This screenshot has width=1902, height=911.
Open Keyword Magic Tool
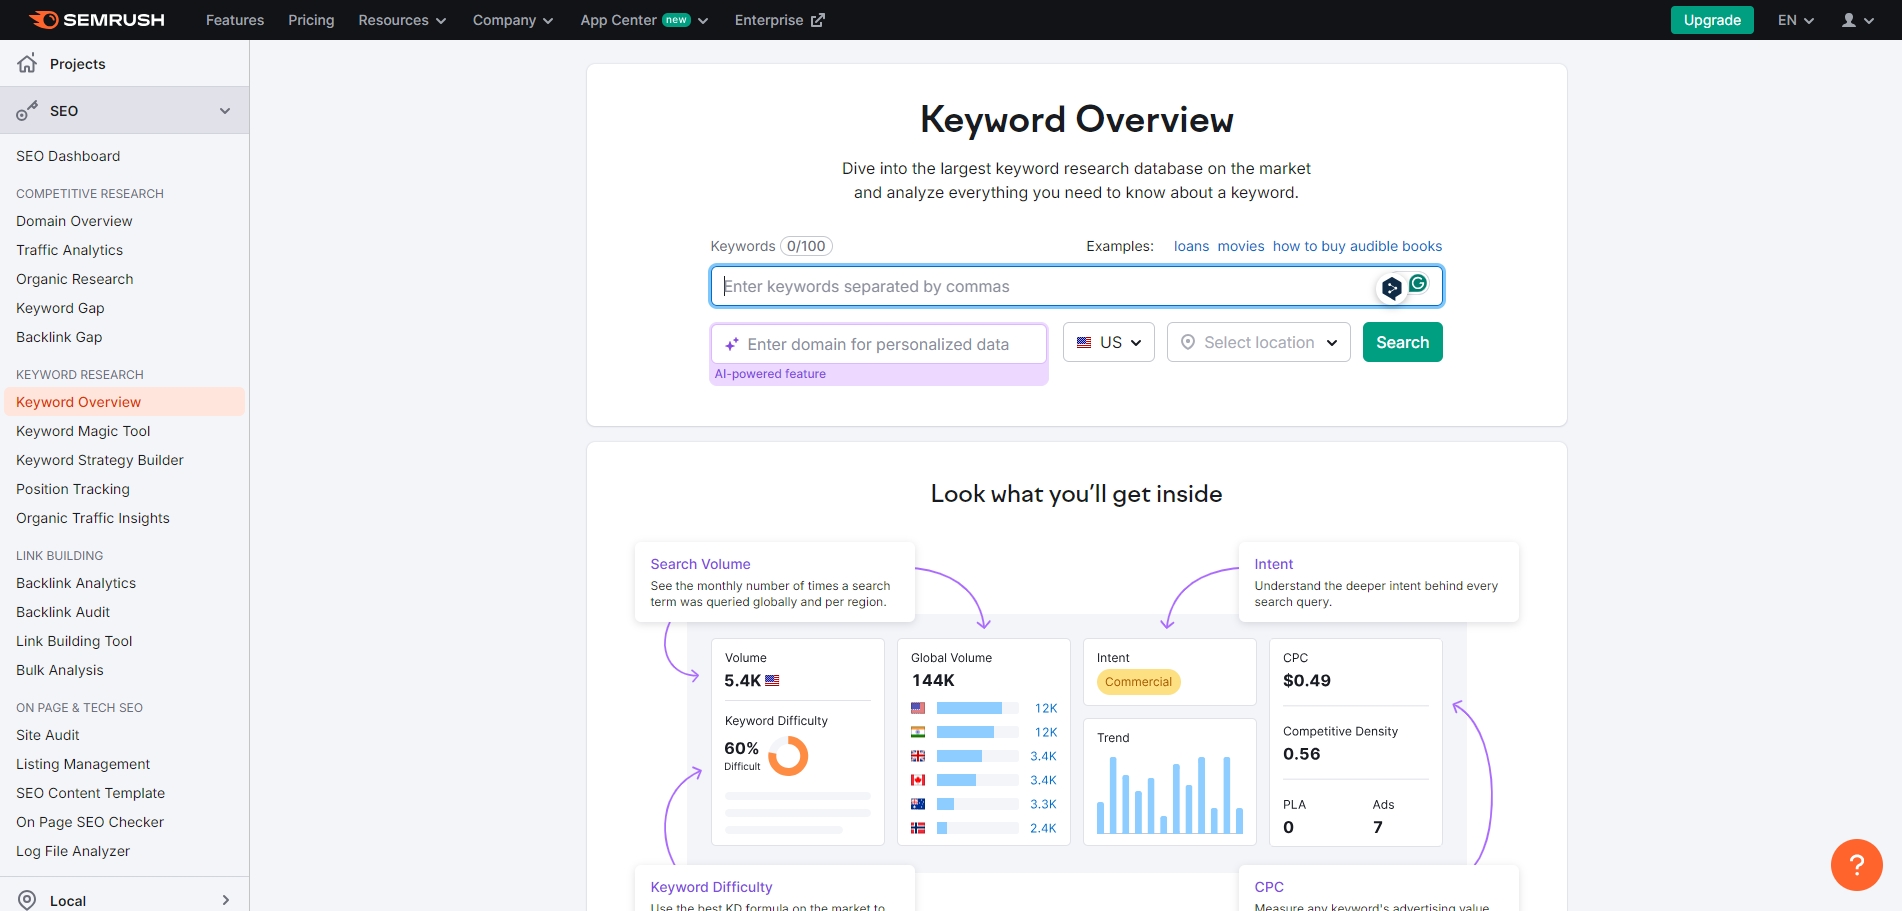[83, 431]
